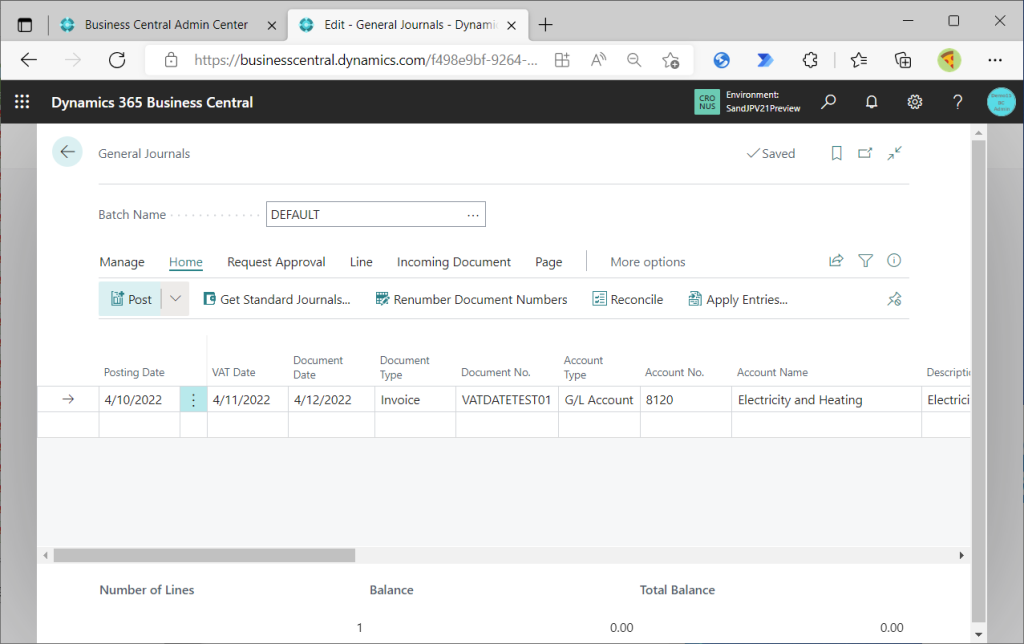Viewport: 1024px width, 644px height.
Task: Expand the Post dropdown arrow
Action: [x=175, y=299]
